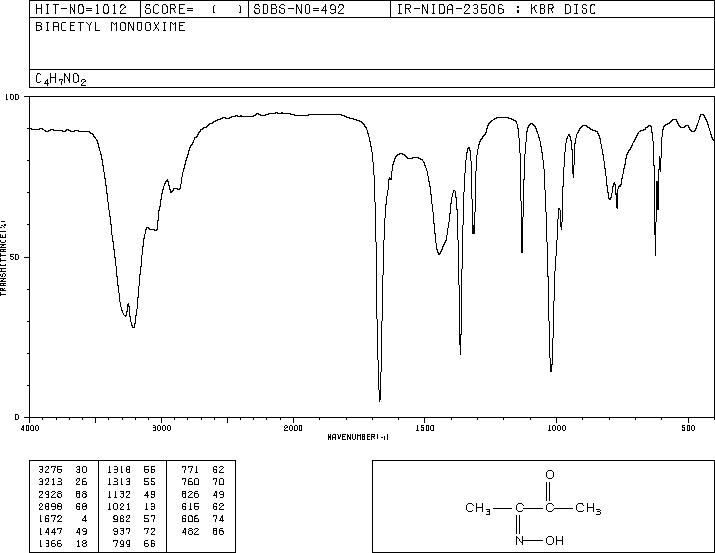Screen dimensions: 715x553
Task: Click the 1447 peak table entry
Action: click(50, 532)
